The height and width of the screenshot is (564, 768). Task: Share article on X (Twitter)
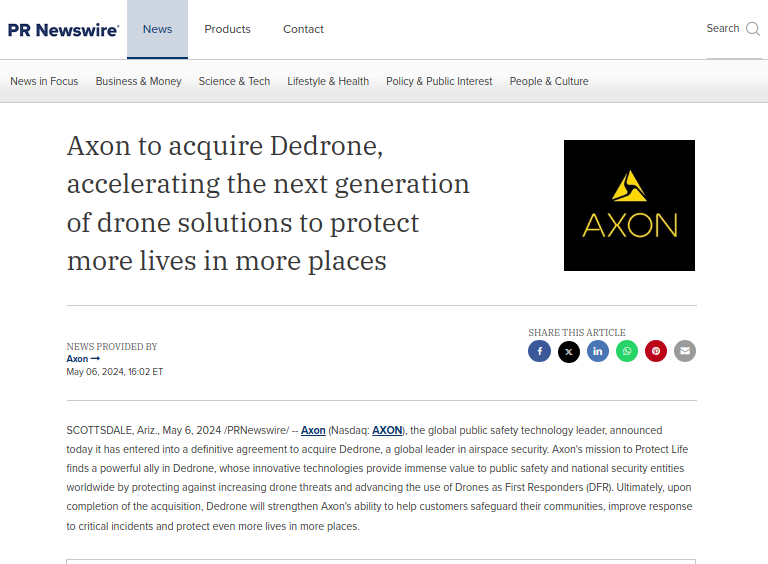(x=569, y=351)
